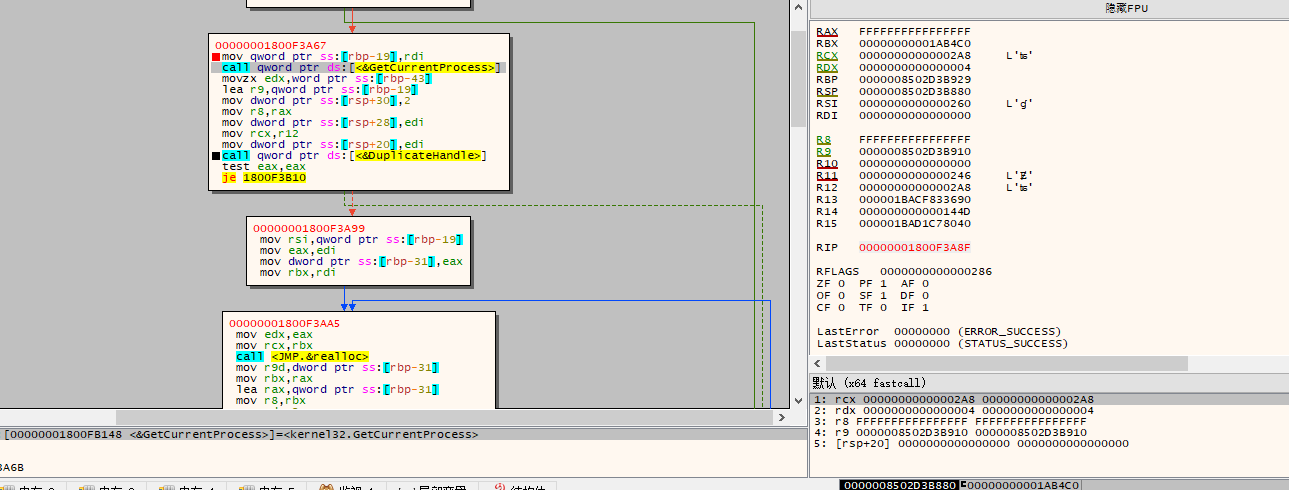Click the RDX register name
Screen dimensions: 1289x490
(827, 68)
